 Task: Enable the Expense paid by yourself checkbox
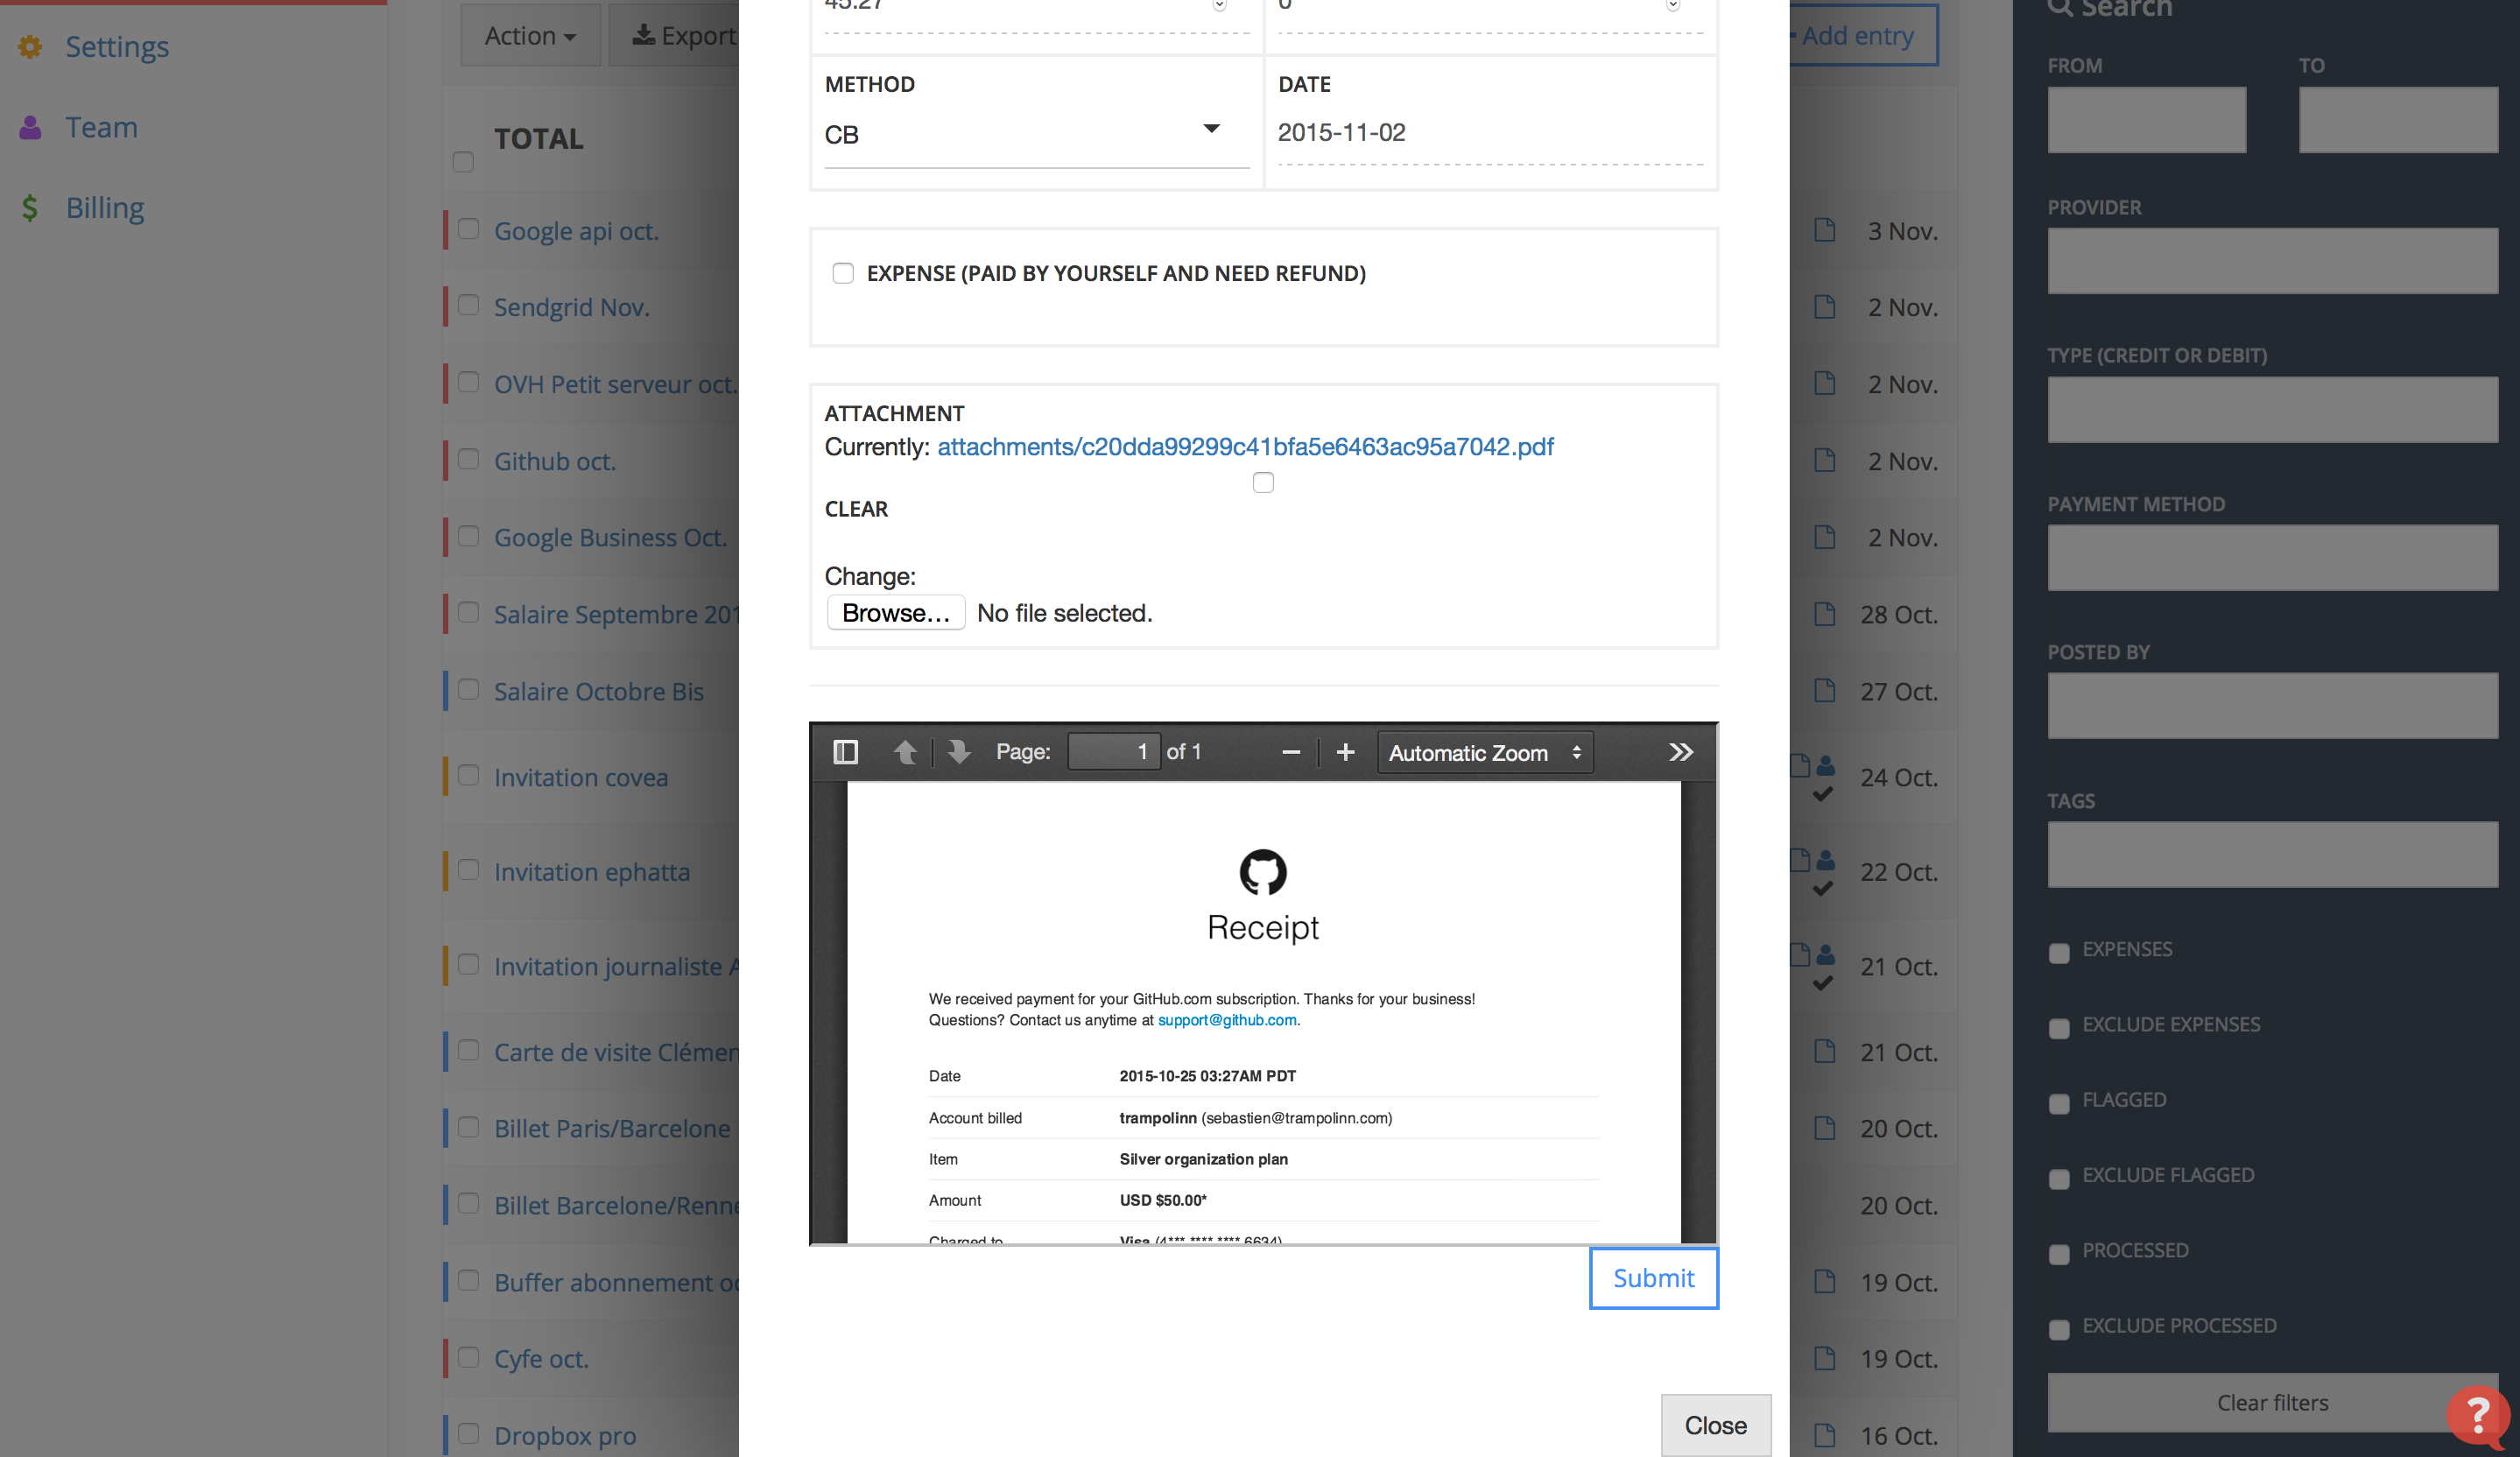point(843,273)
